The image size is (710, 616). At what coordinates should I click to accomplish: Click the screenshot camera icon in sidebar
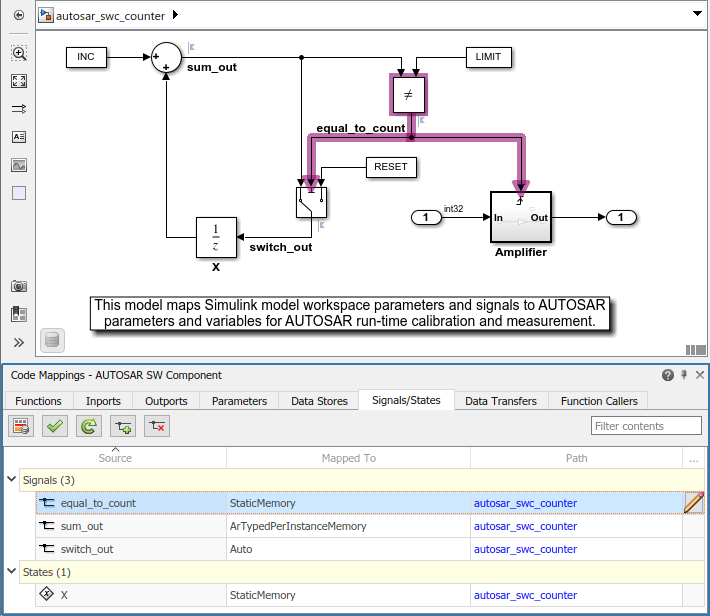19,286
